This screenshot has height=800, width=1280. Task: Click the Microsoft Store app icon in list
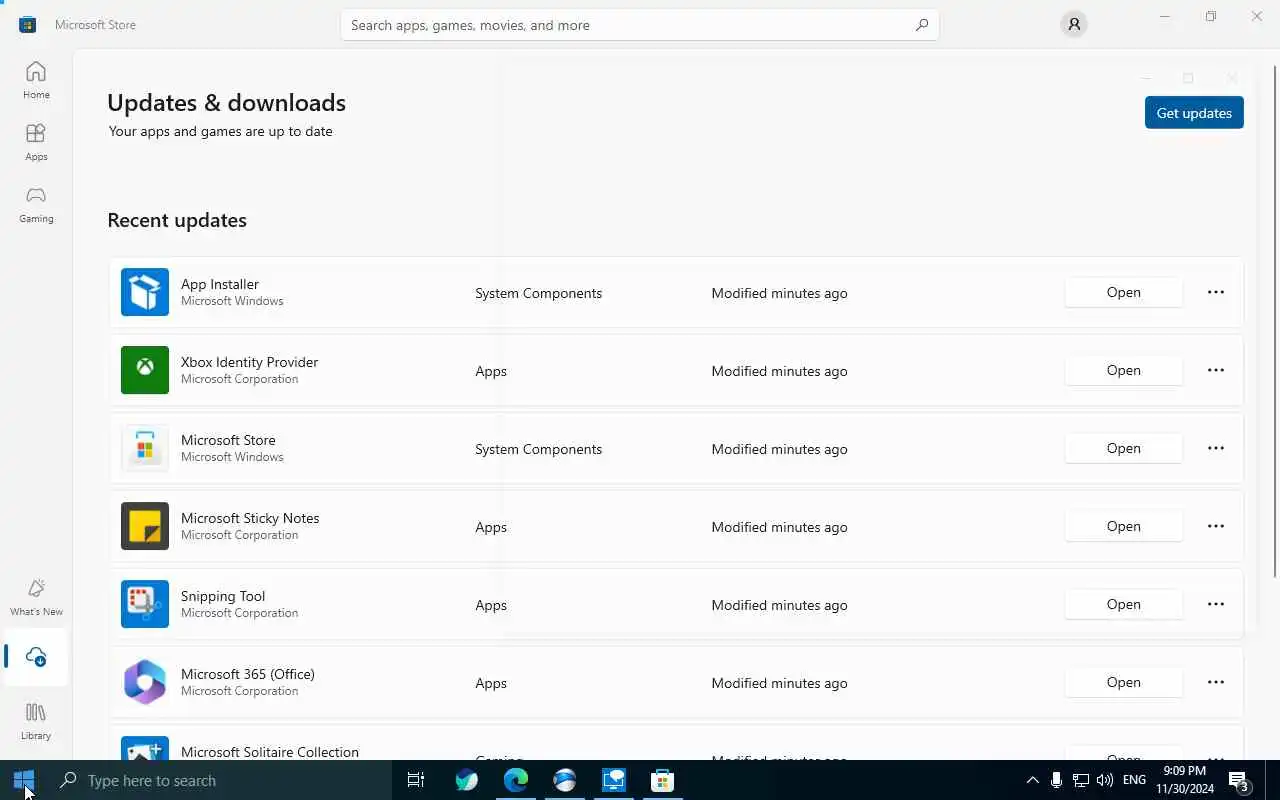pyautogui.click(x=145, y=448)
